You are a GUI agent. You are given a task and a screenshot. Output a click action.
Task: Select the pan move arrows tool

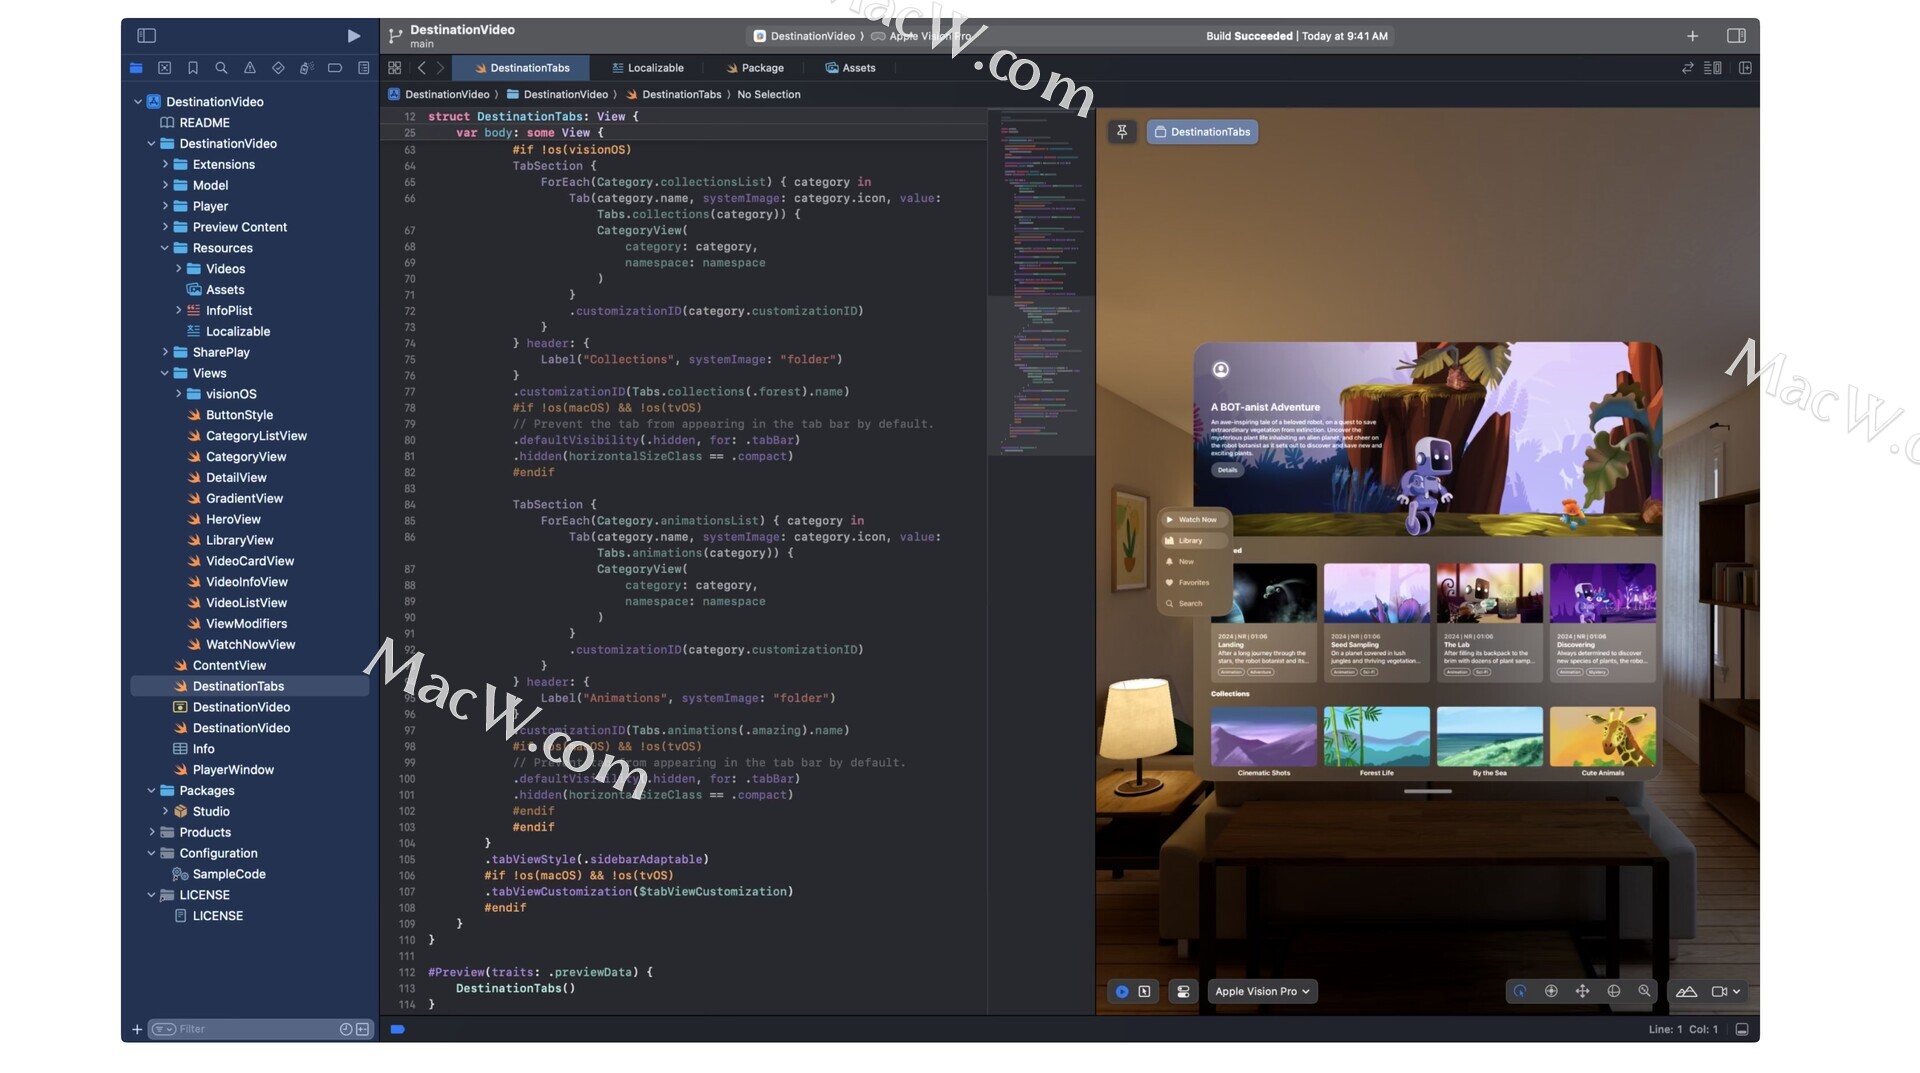[1582, 991]
